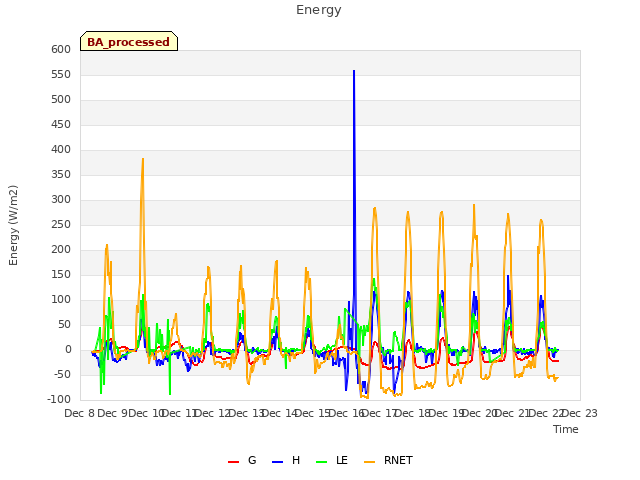
Task: Click the Time x-axis label
Action: (x=566, y=429)
